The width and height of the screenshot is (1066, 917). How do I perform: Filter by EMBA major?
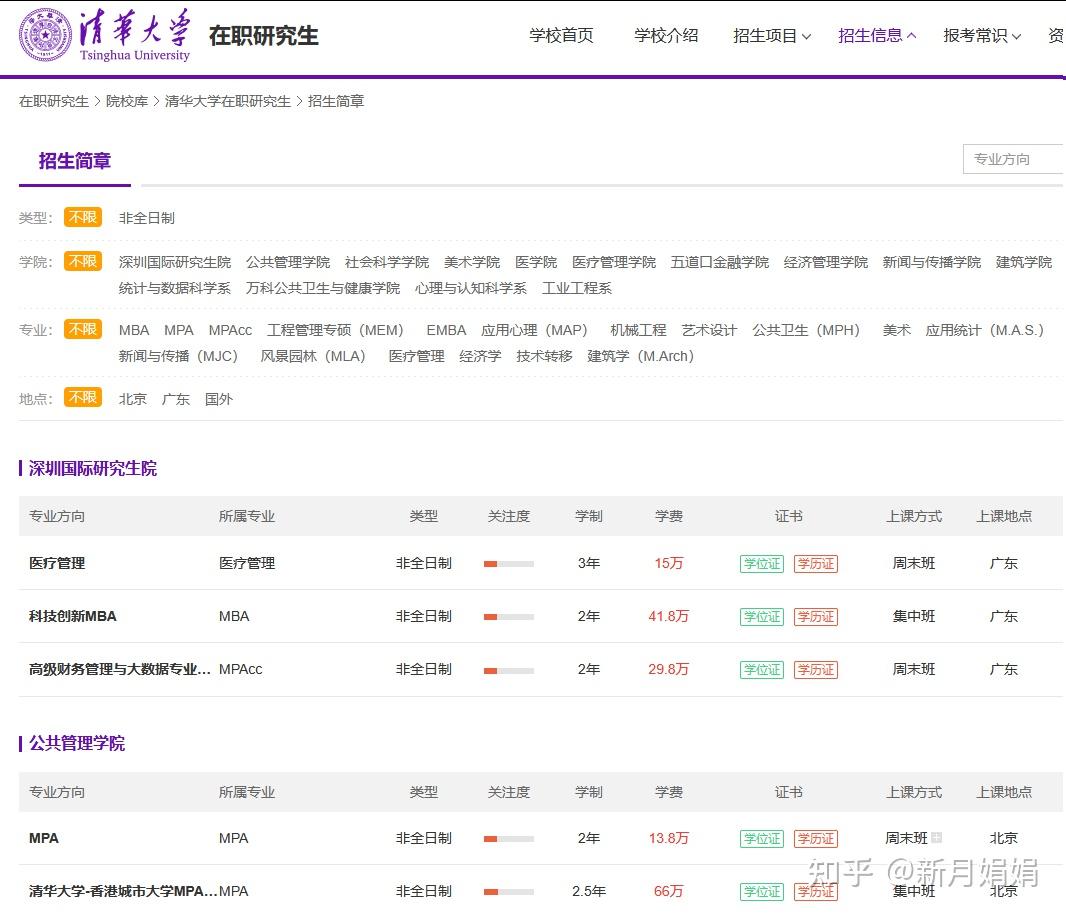click(447, 330)
